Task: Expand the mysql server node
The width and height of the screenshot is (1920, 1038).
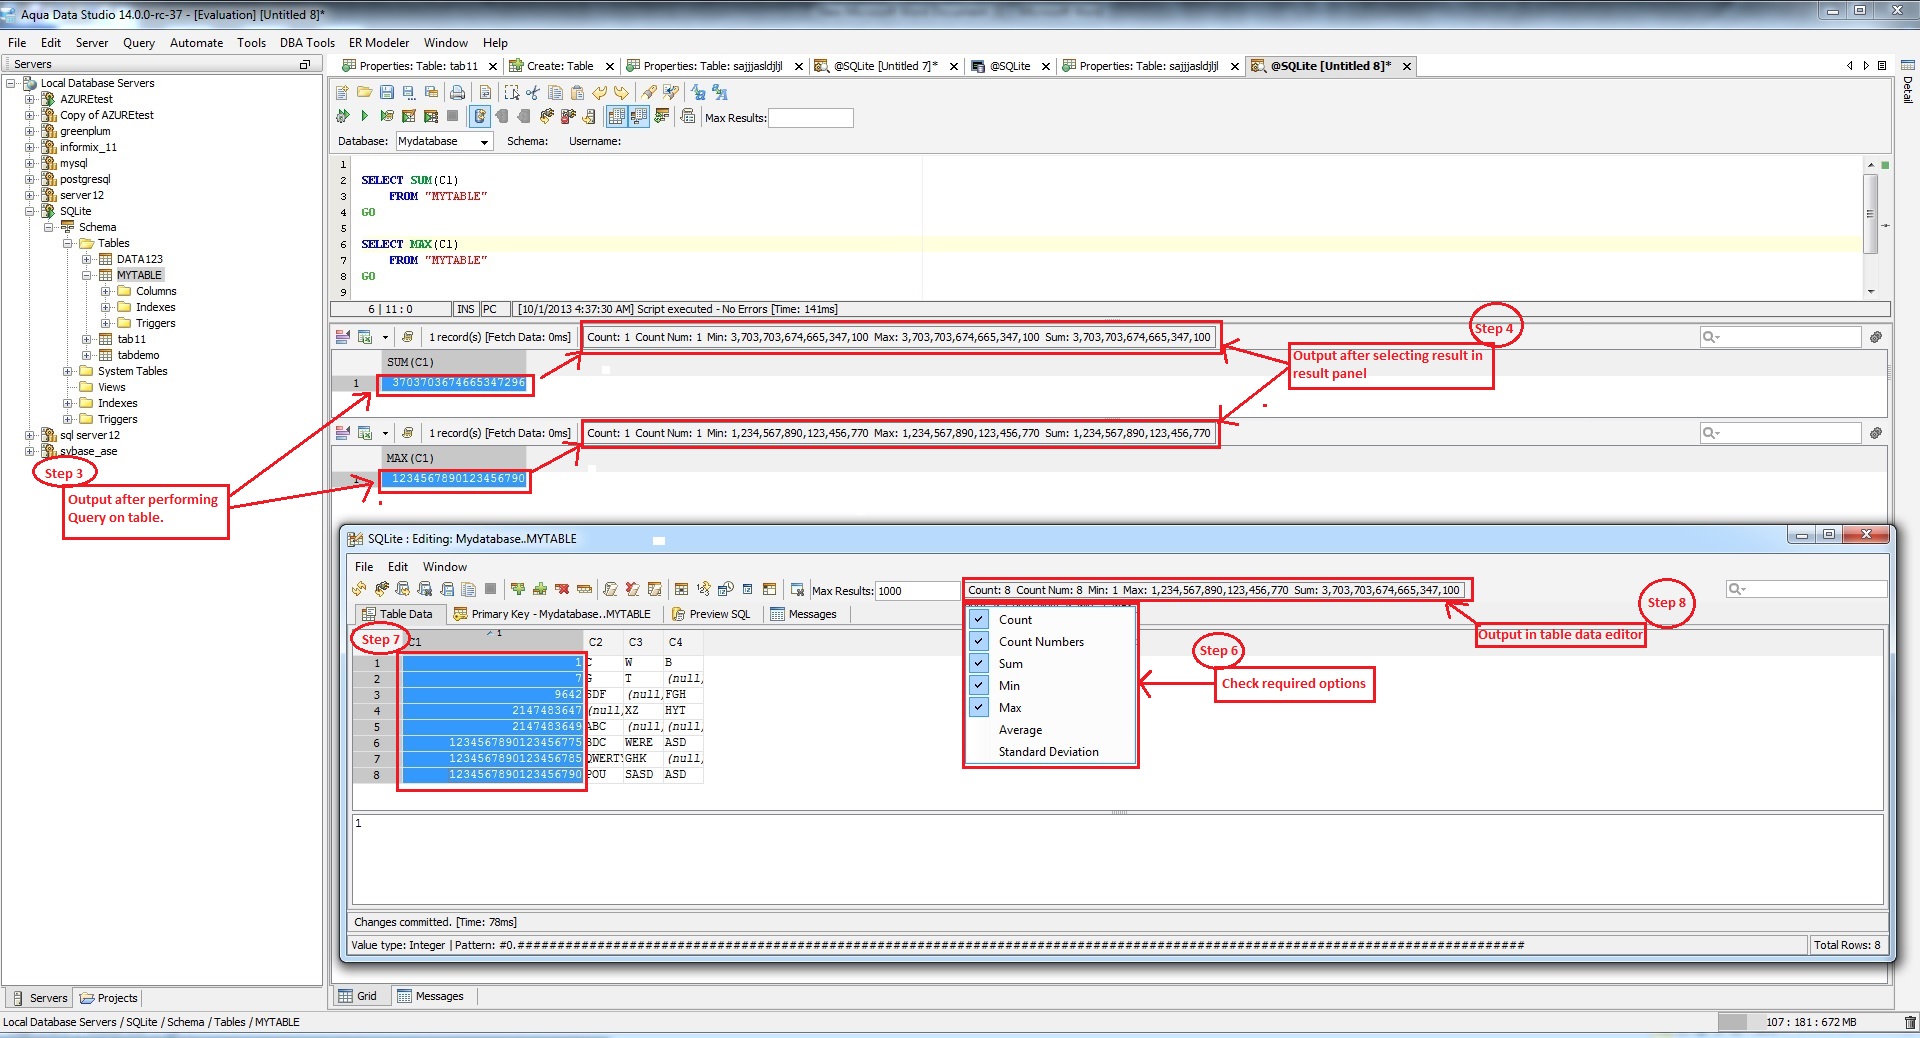Action: pyautogui.click(x=30, y=163)
